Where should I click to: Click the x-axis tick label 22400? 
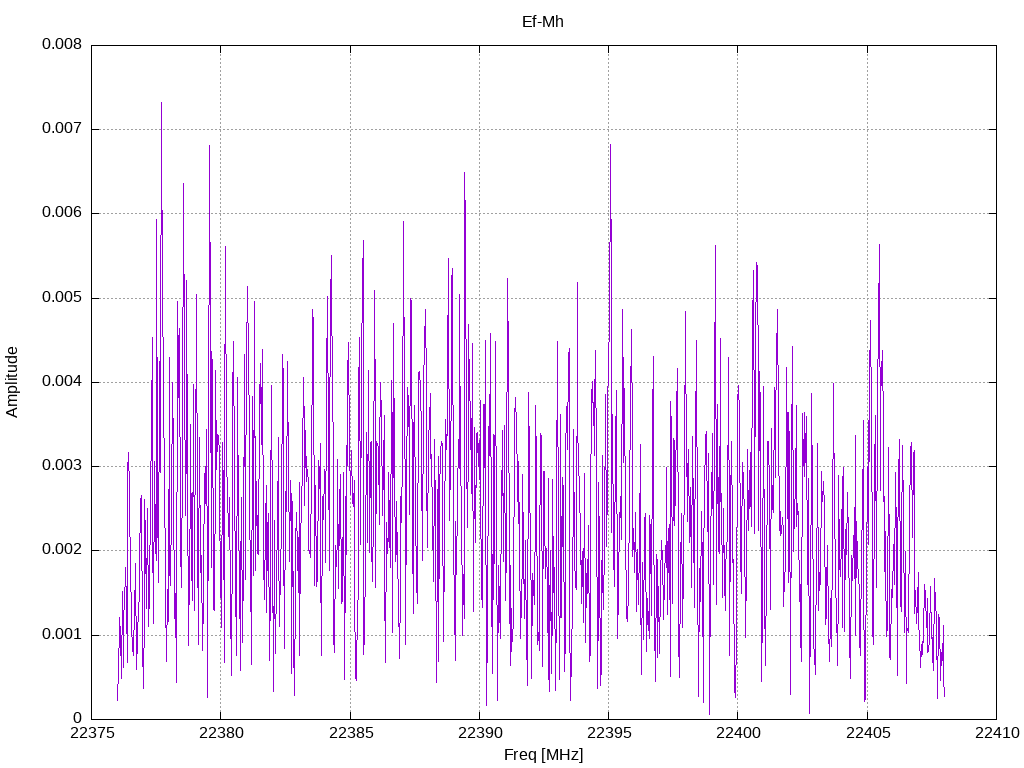(738, 733)
